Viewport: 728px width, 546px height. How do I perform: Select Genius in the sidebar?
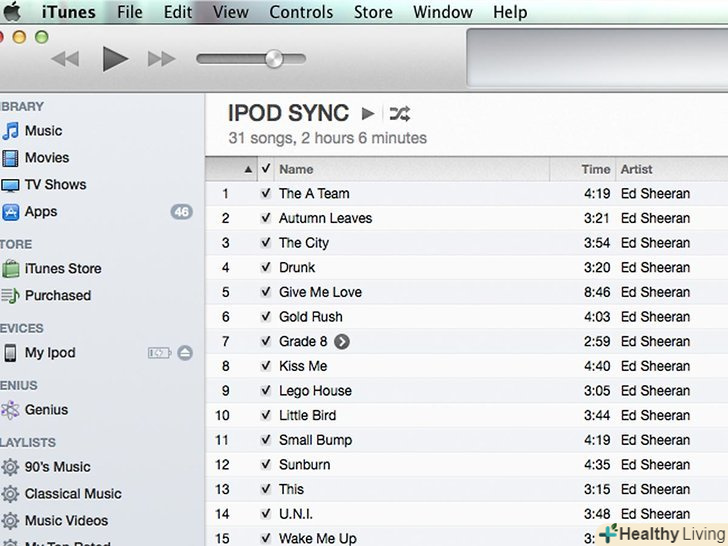pyautogui.click(x=46, y=410)
